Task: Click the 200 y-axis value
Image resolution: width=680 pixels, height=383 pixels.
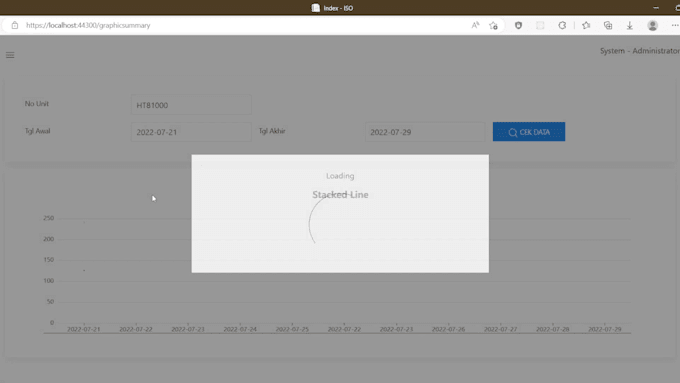Action: [x=49, y=239]
